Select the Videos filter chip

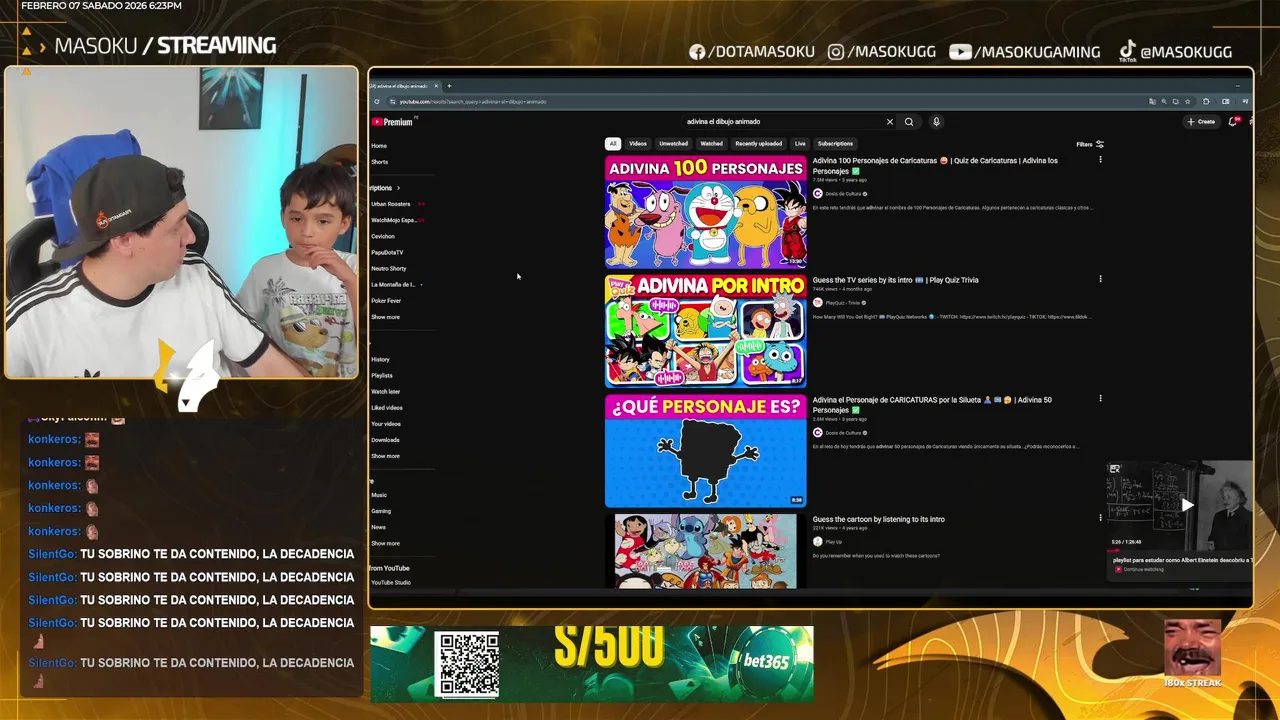[x=638, y=144]
